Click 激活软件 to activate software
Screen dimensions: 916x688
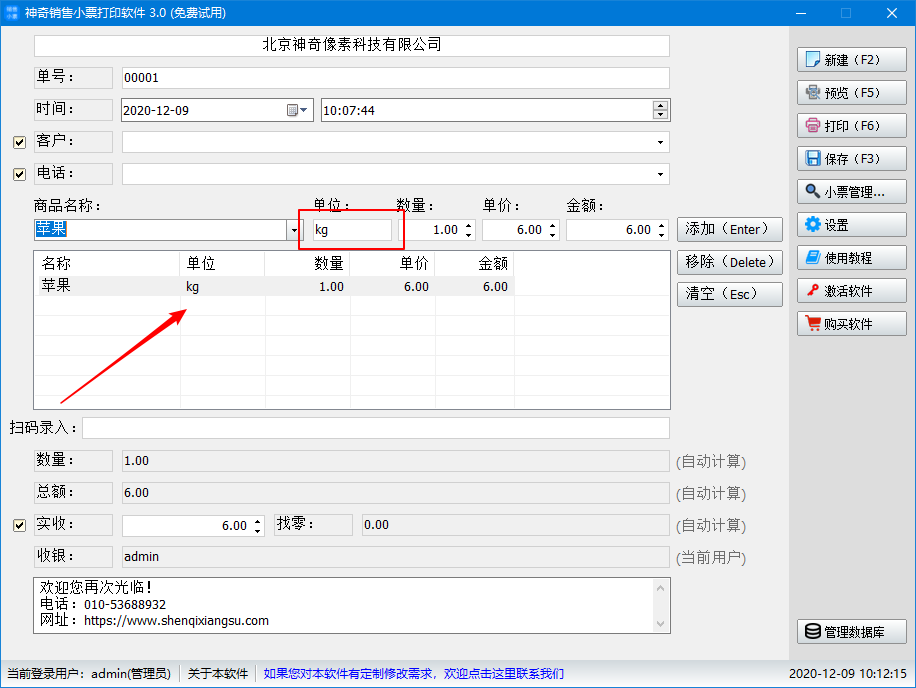tap(851, 291)
